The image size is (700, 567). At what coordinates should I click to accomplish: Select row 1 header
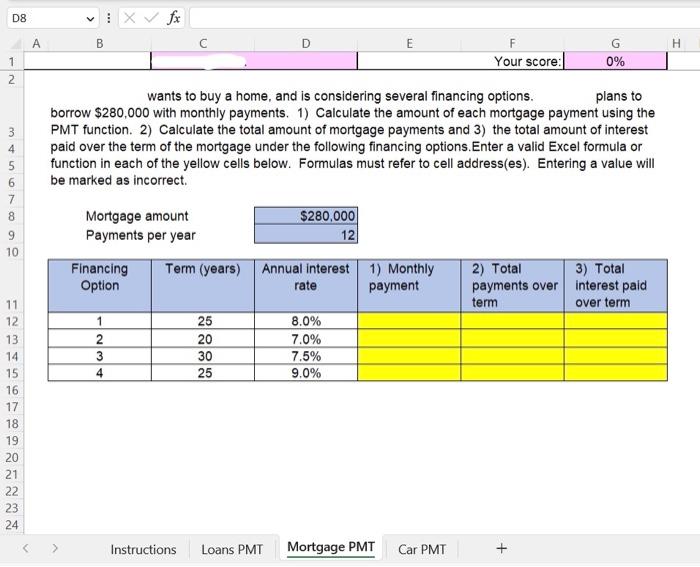click(x=12, y=61)
